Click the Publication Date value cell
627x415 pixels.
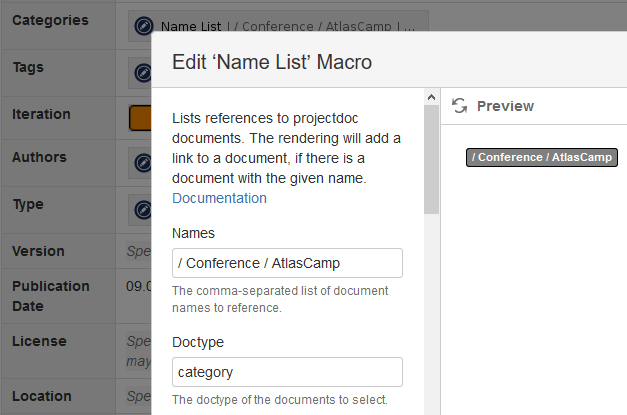point(138,286)
